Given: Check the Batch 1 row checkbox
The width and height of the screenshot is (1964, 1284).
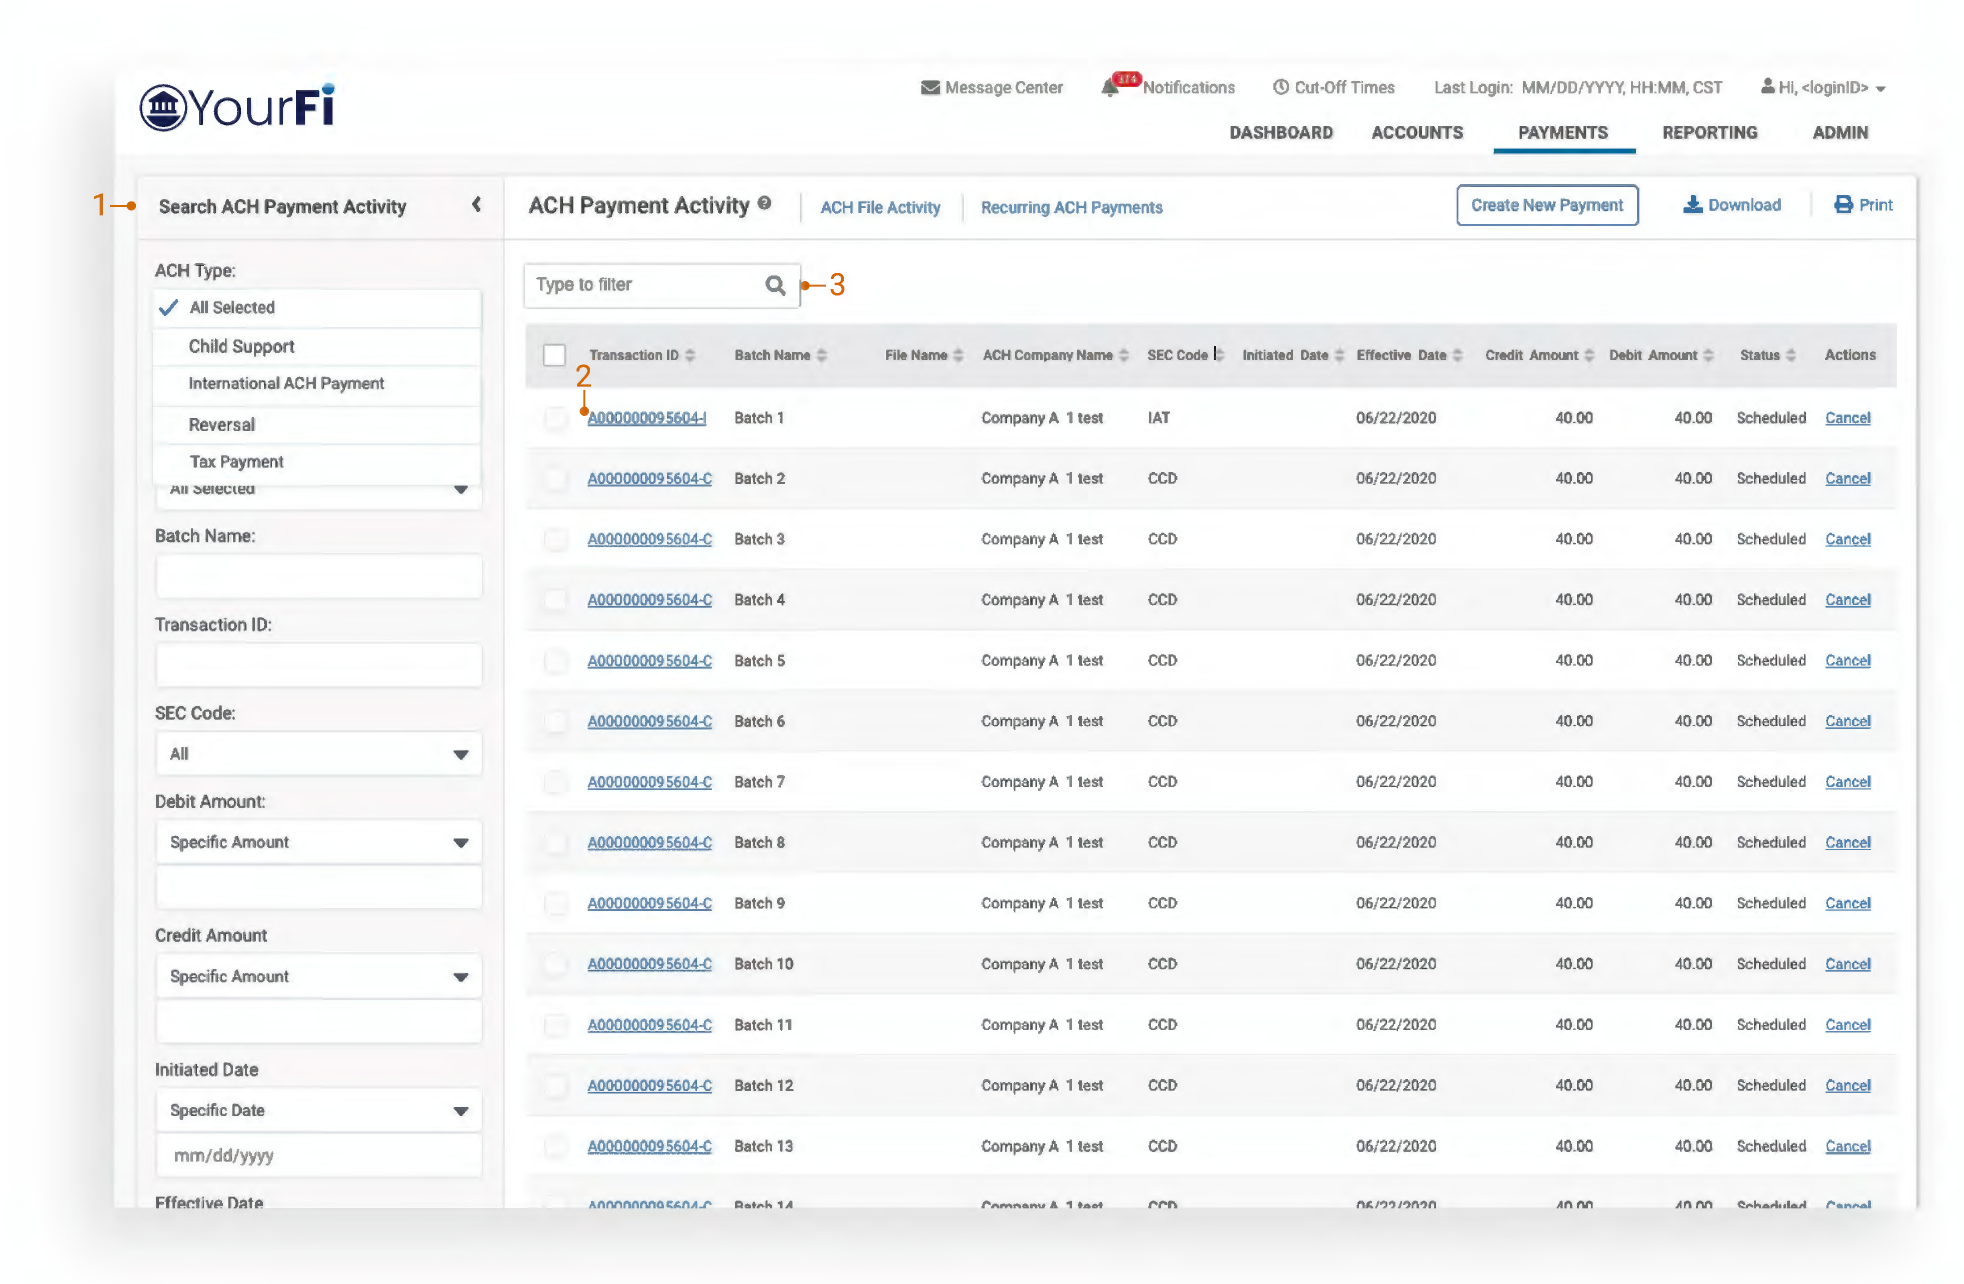Looking at the screenshot, I should pos(554,418).
